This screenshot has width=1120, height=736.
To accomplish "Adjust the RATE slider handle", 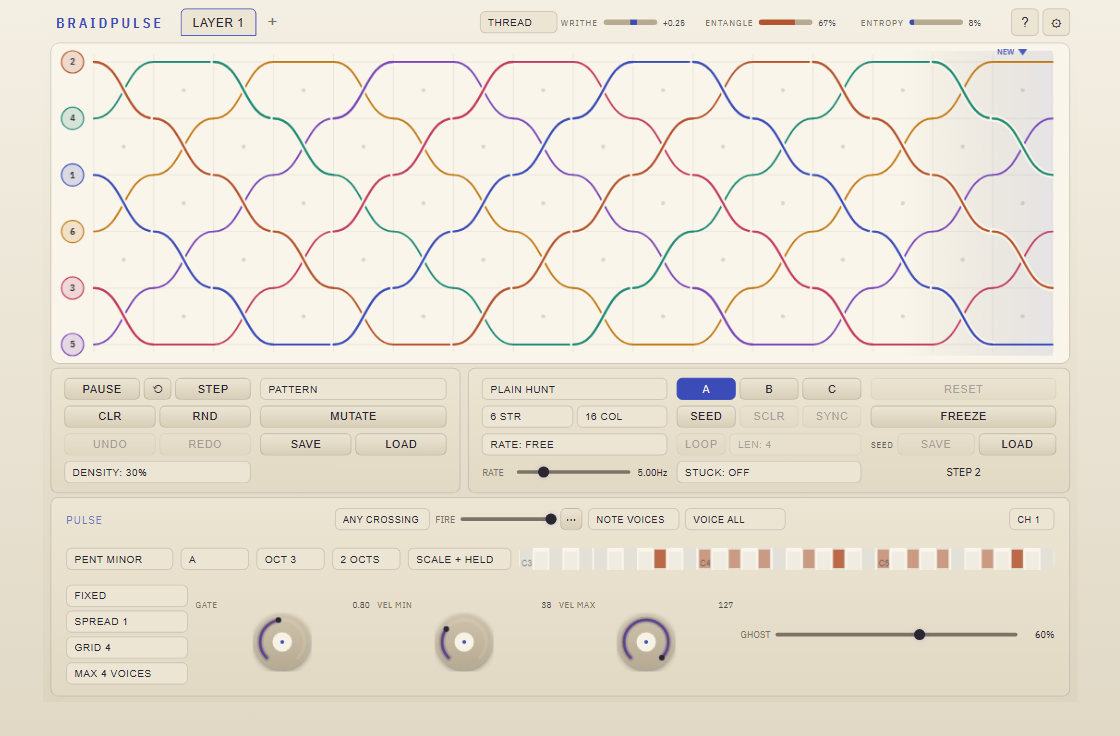I will 544,472.
